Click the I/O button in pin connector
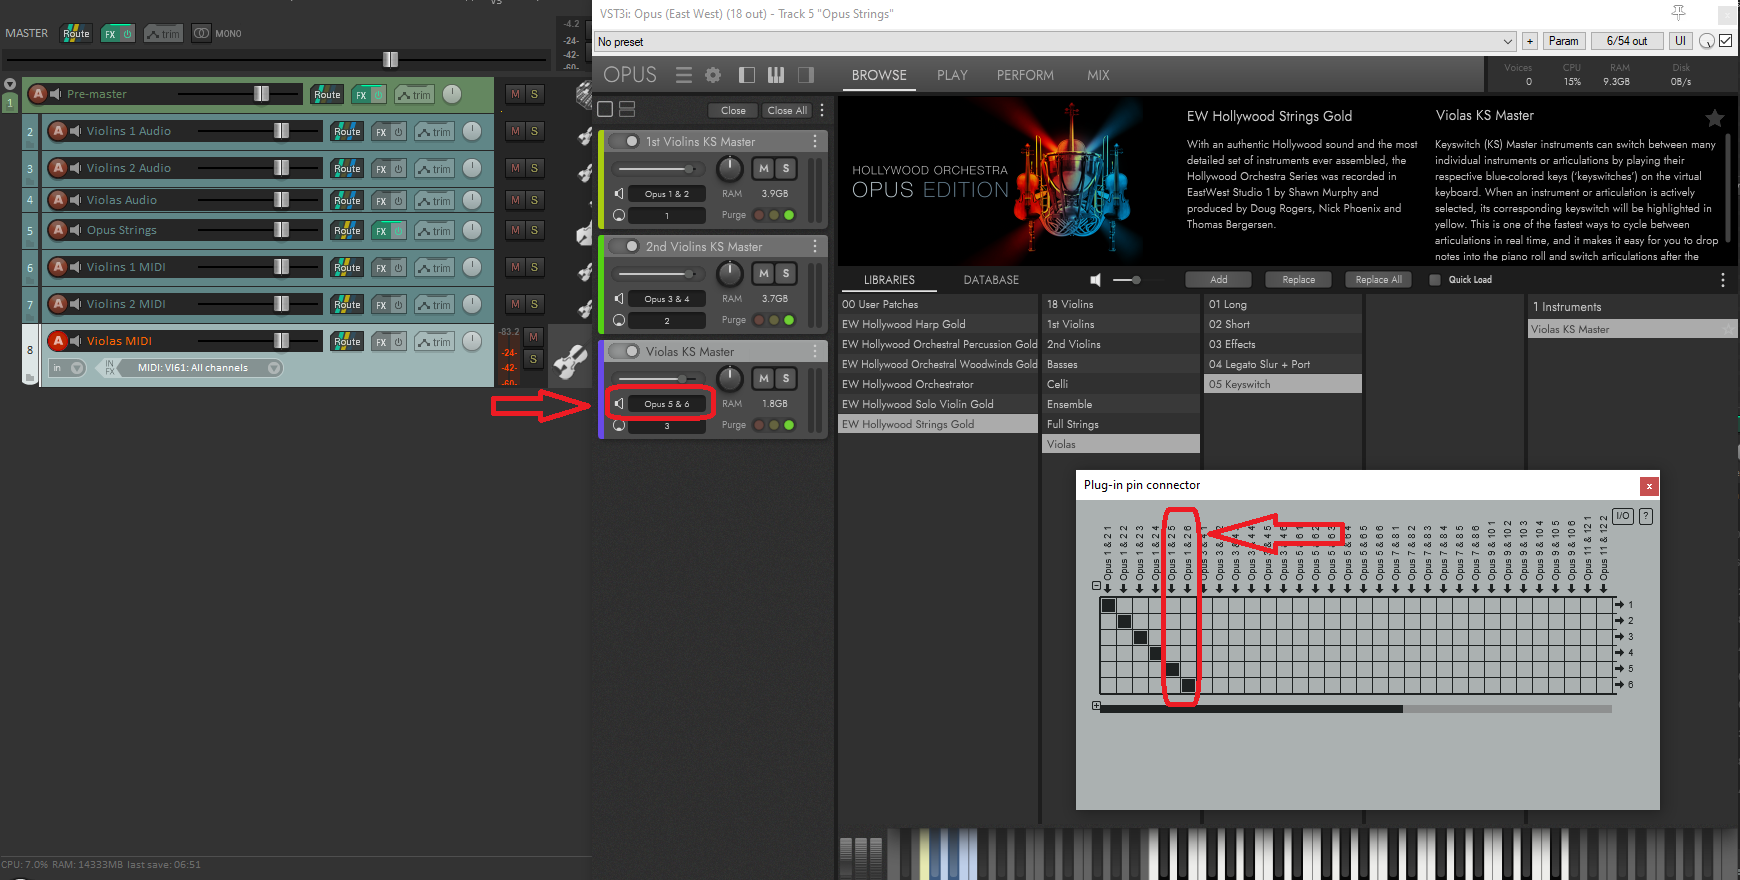Image resolution: width=1740 pixels, height=880 pixels. click(1623, 516)
